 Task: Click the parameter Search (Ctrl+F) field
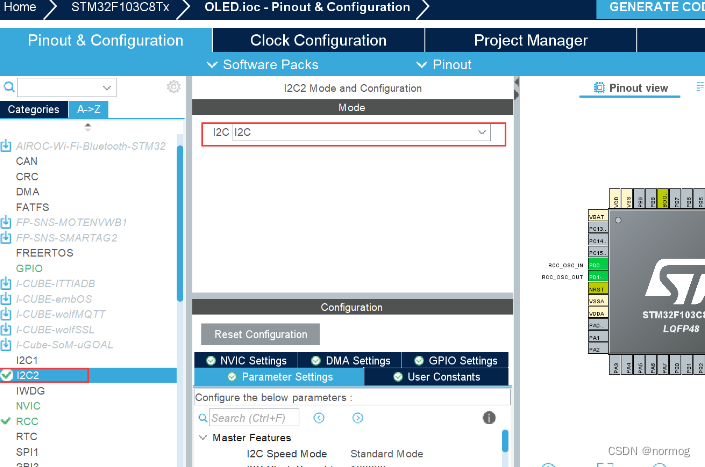(254, 418)
